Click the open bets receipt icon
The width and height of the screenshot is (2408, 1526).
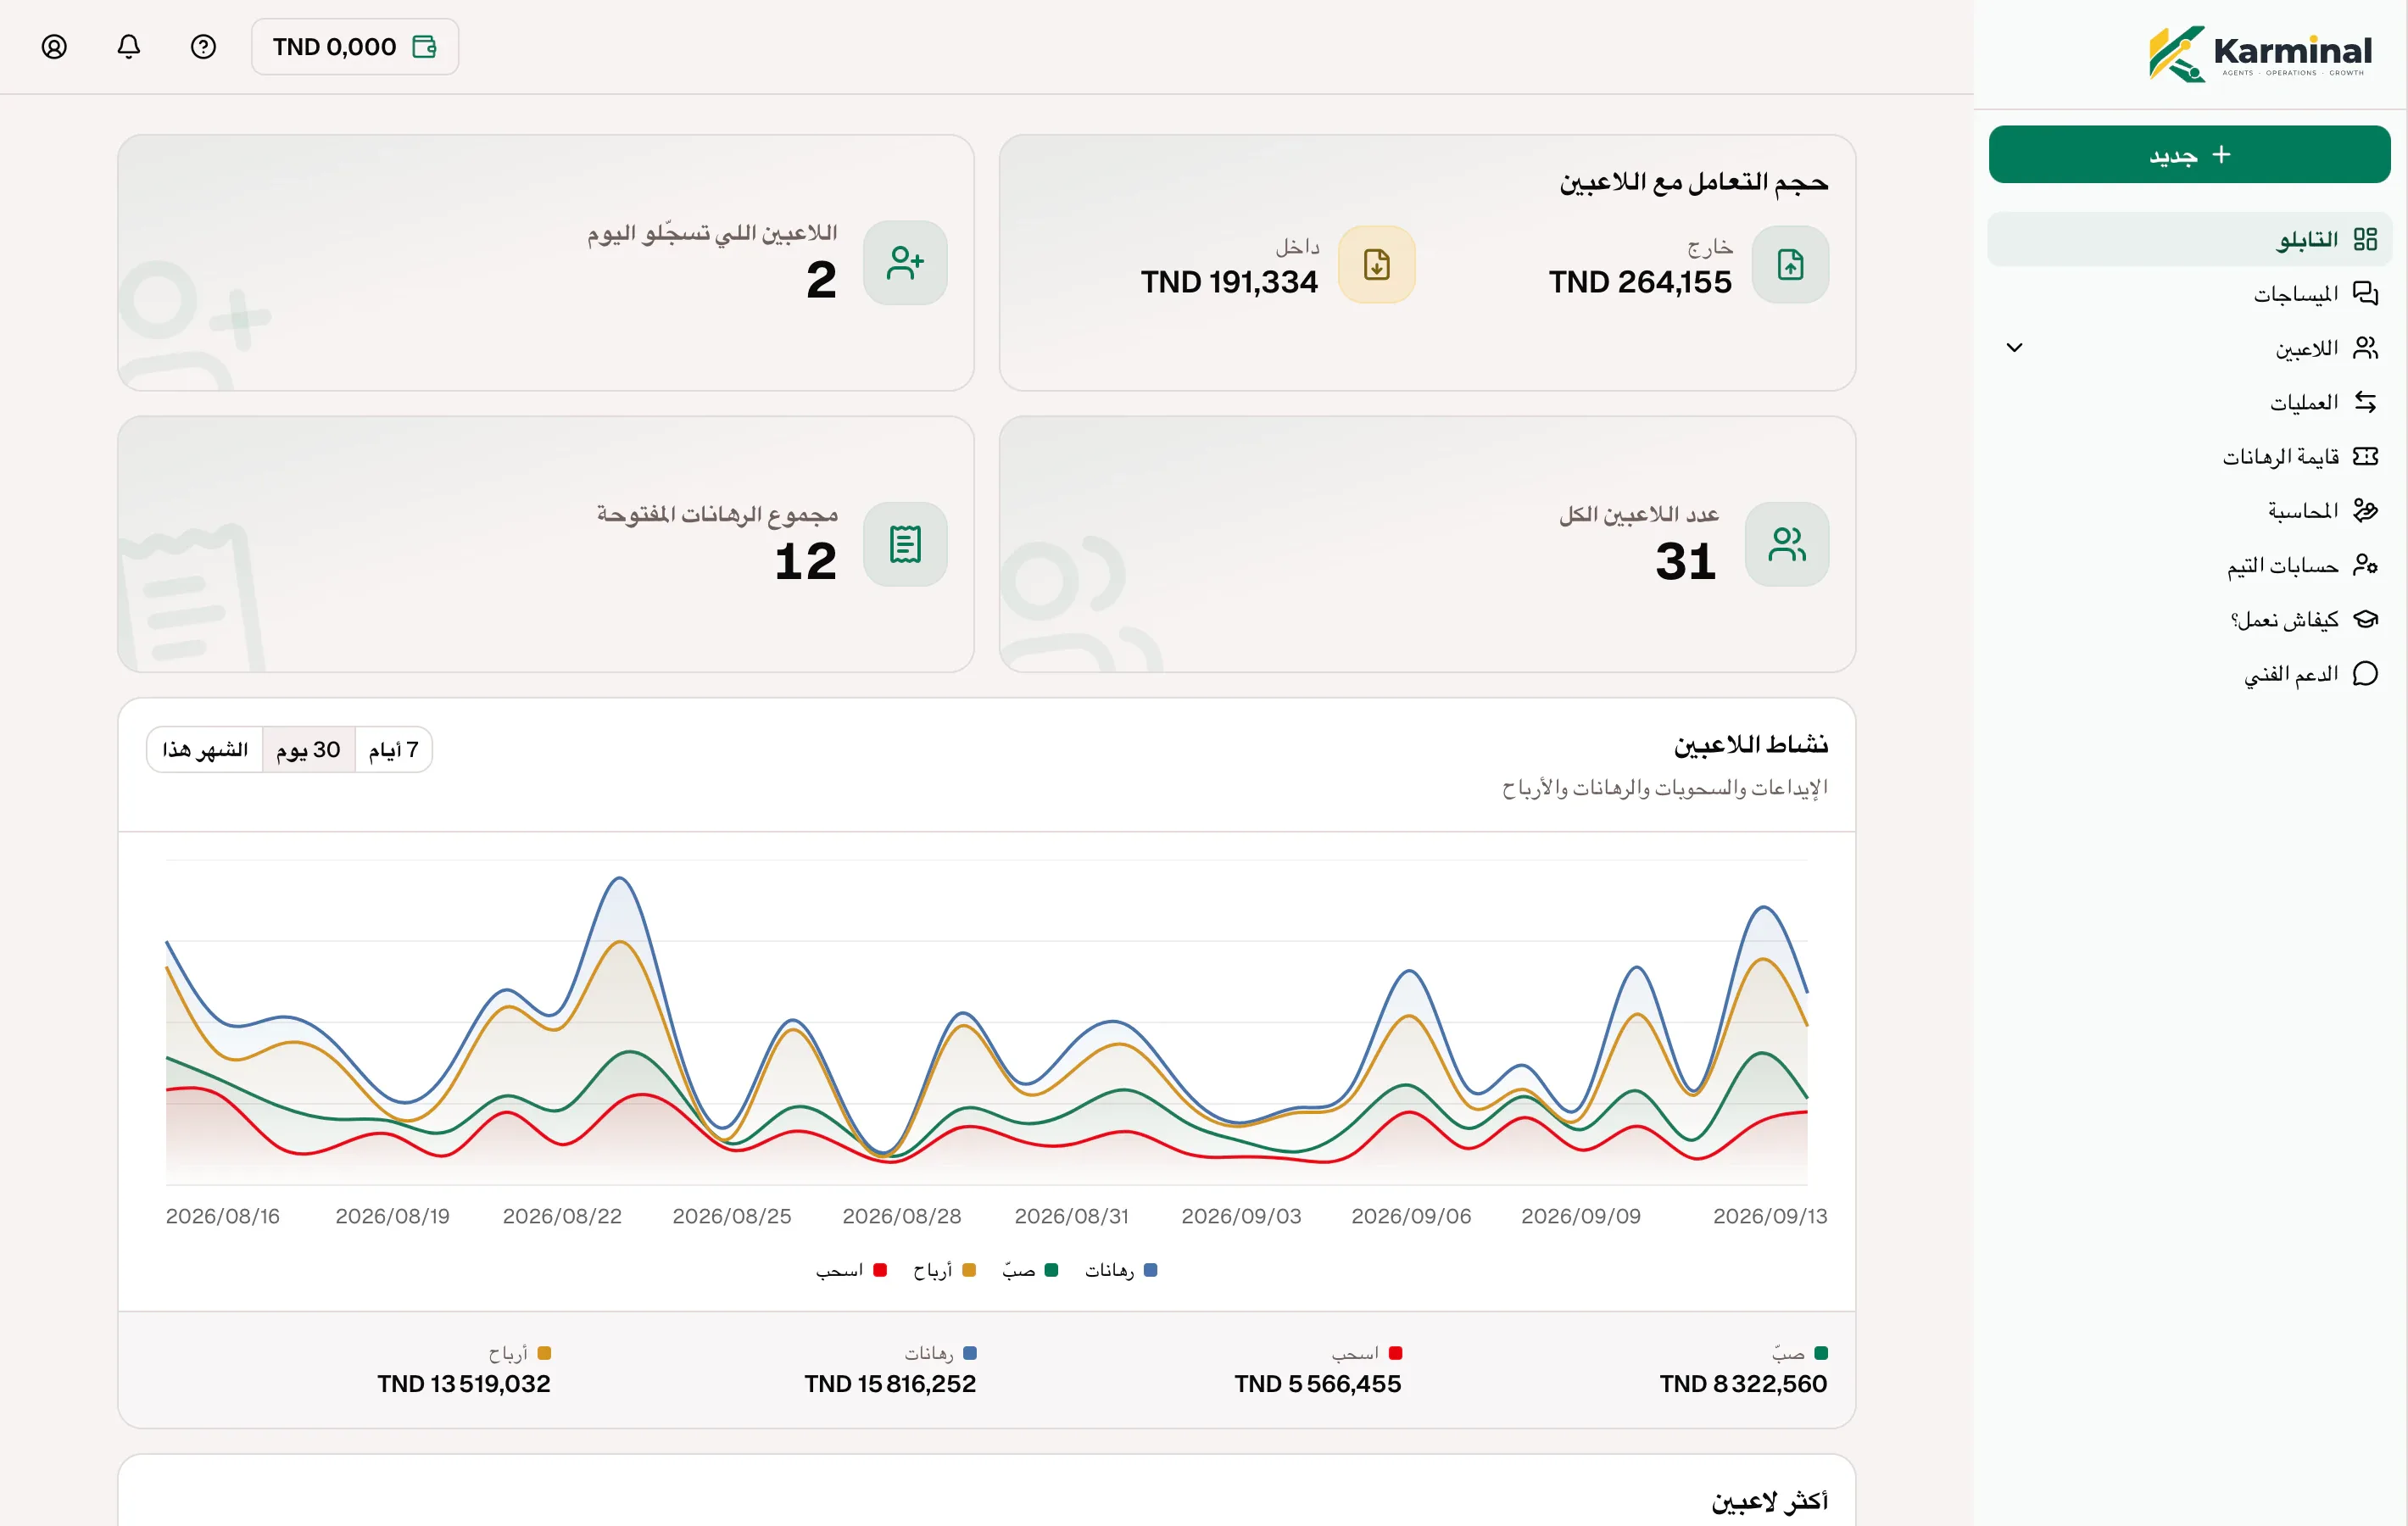tap(905, 544)
